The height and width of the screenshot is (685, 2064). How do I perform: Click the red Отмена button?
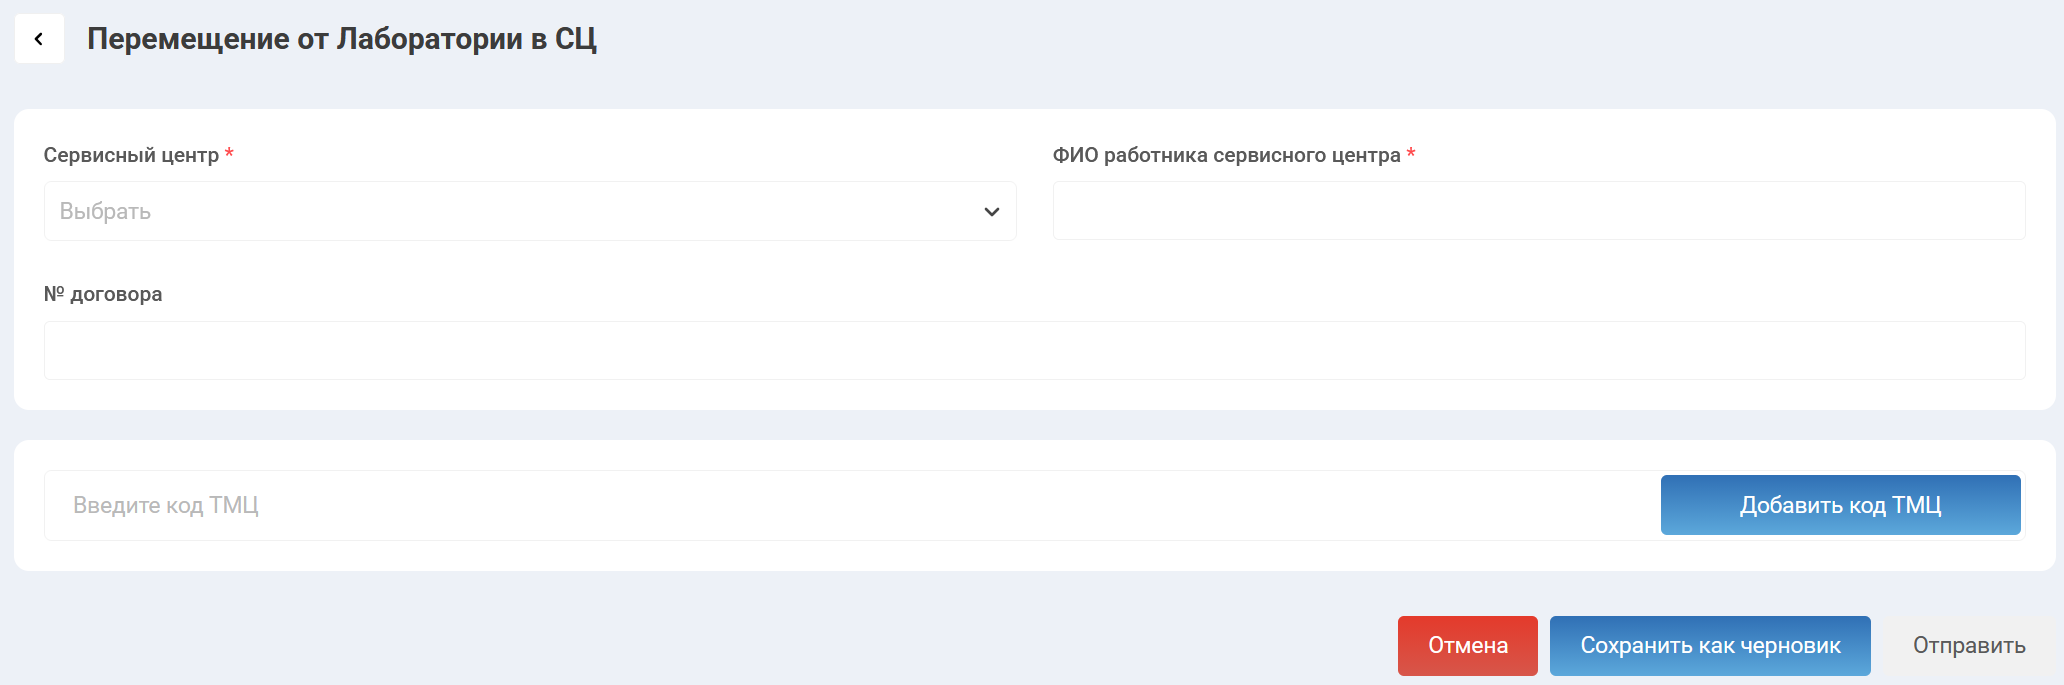[x=1467, y=646]
